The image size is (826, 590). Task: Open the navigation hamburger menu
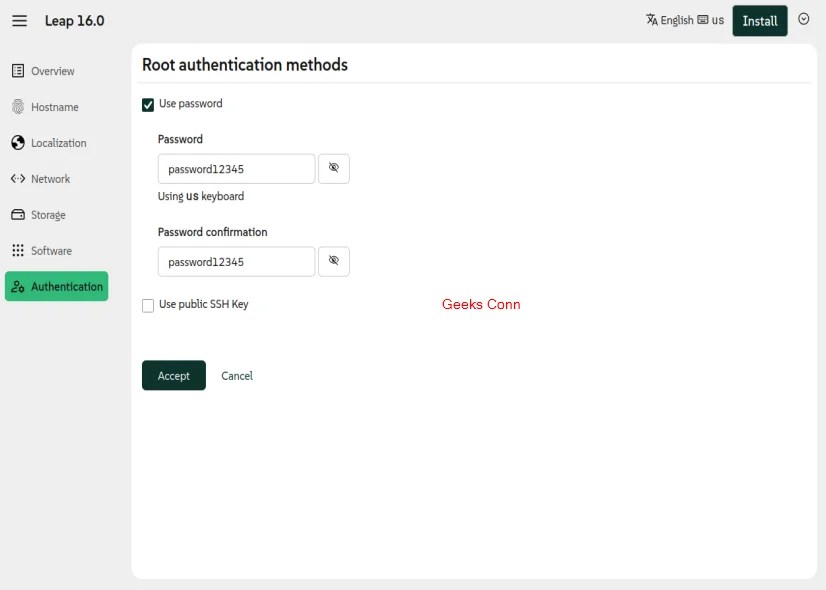click(19, 20)
